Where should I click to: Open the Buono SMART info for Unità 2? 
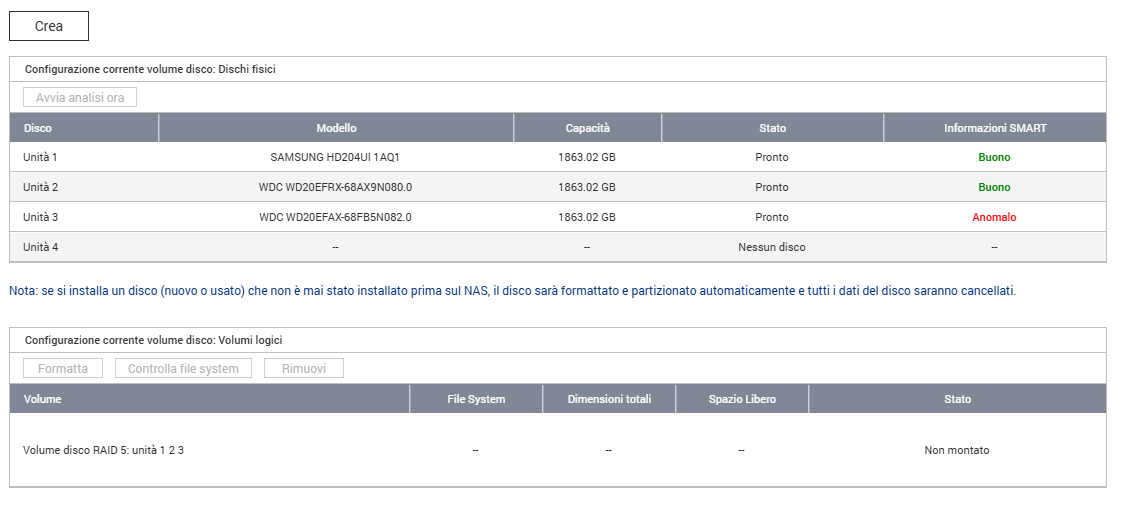pos(993,188)
